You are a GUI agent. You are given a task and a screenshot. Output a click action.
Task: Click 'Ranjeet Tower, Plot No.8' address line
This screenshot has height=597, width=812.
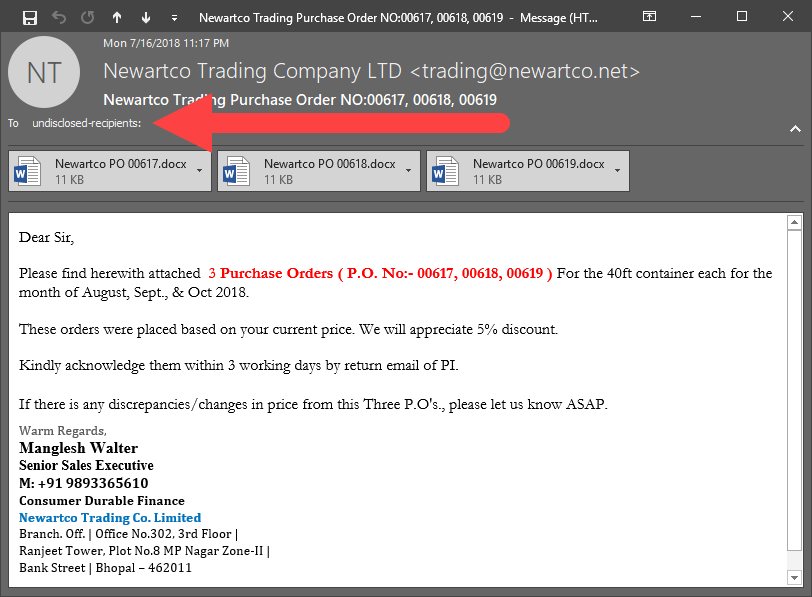(144, 551)
